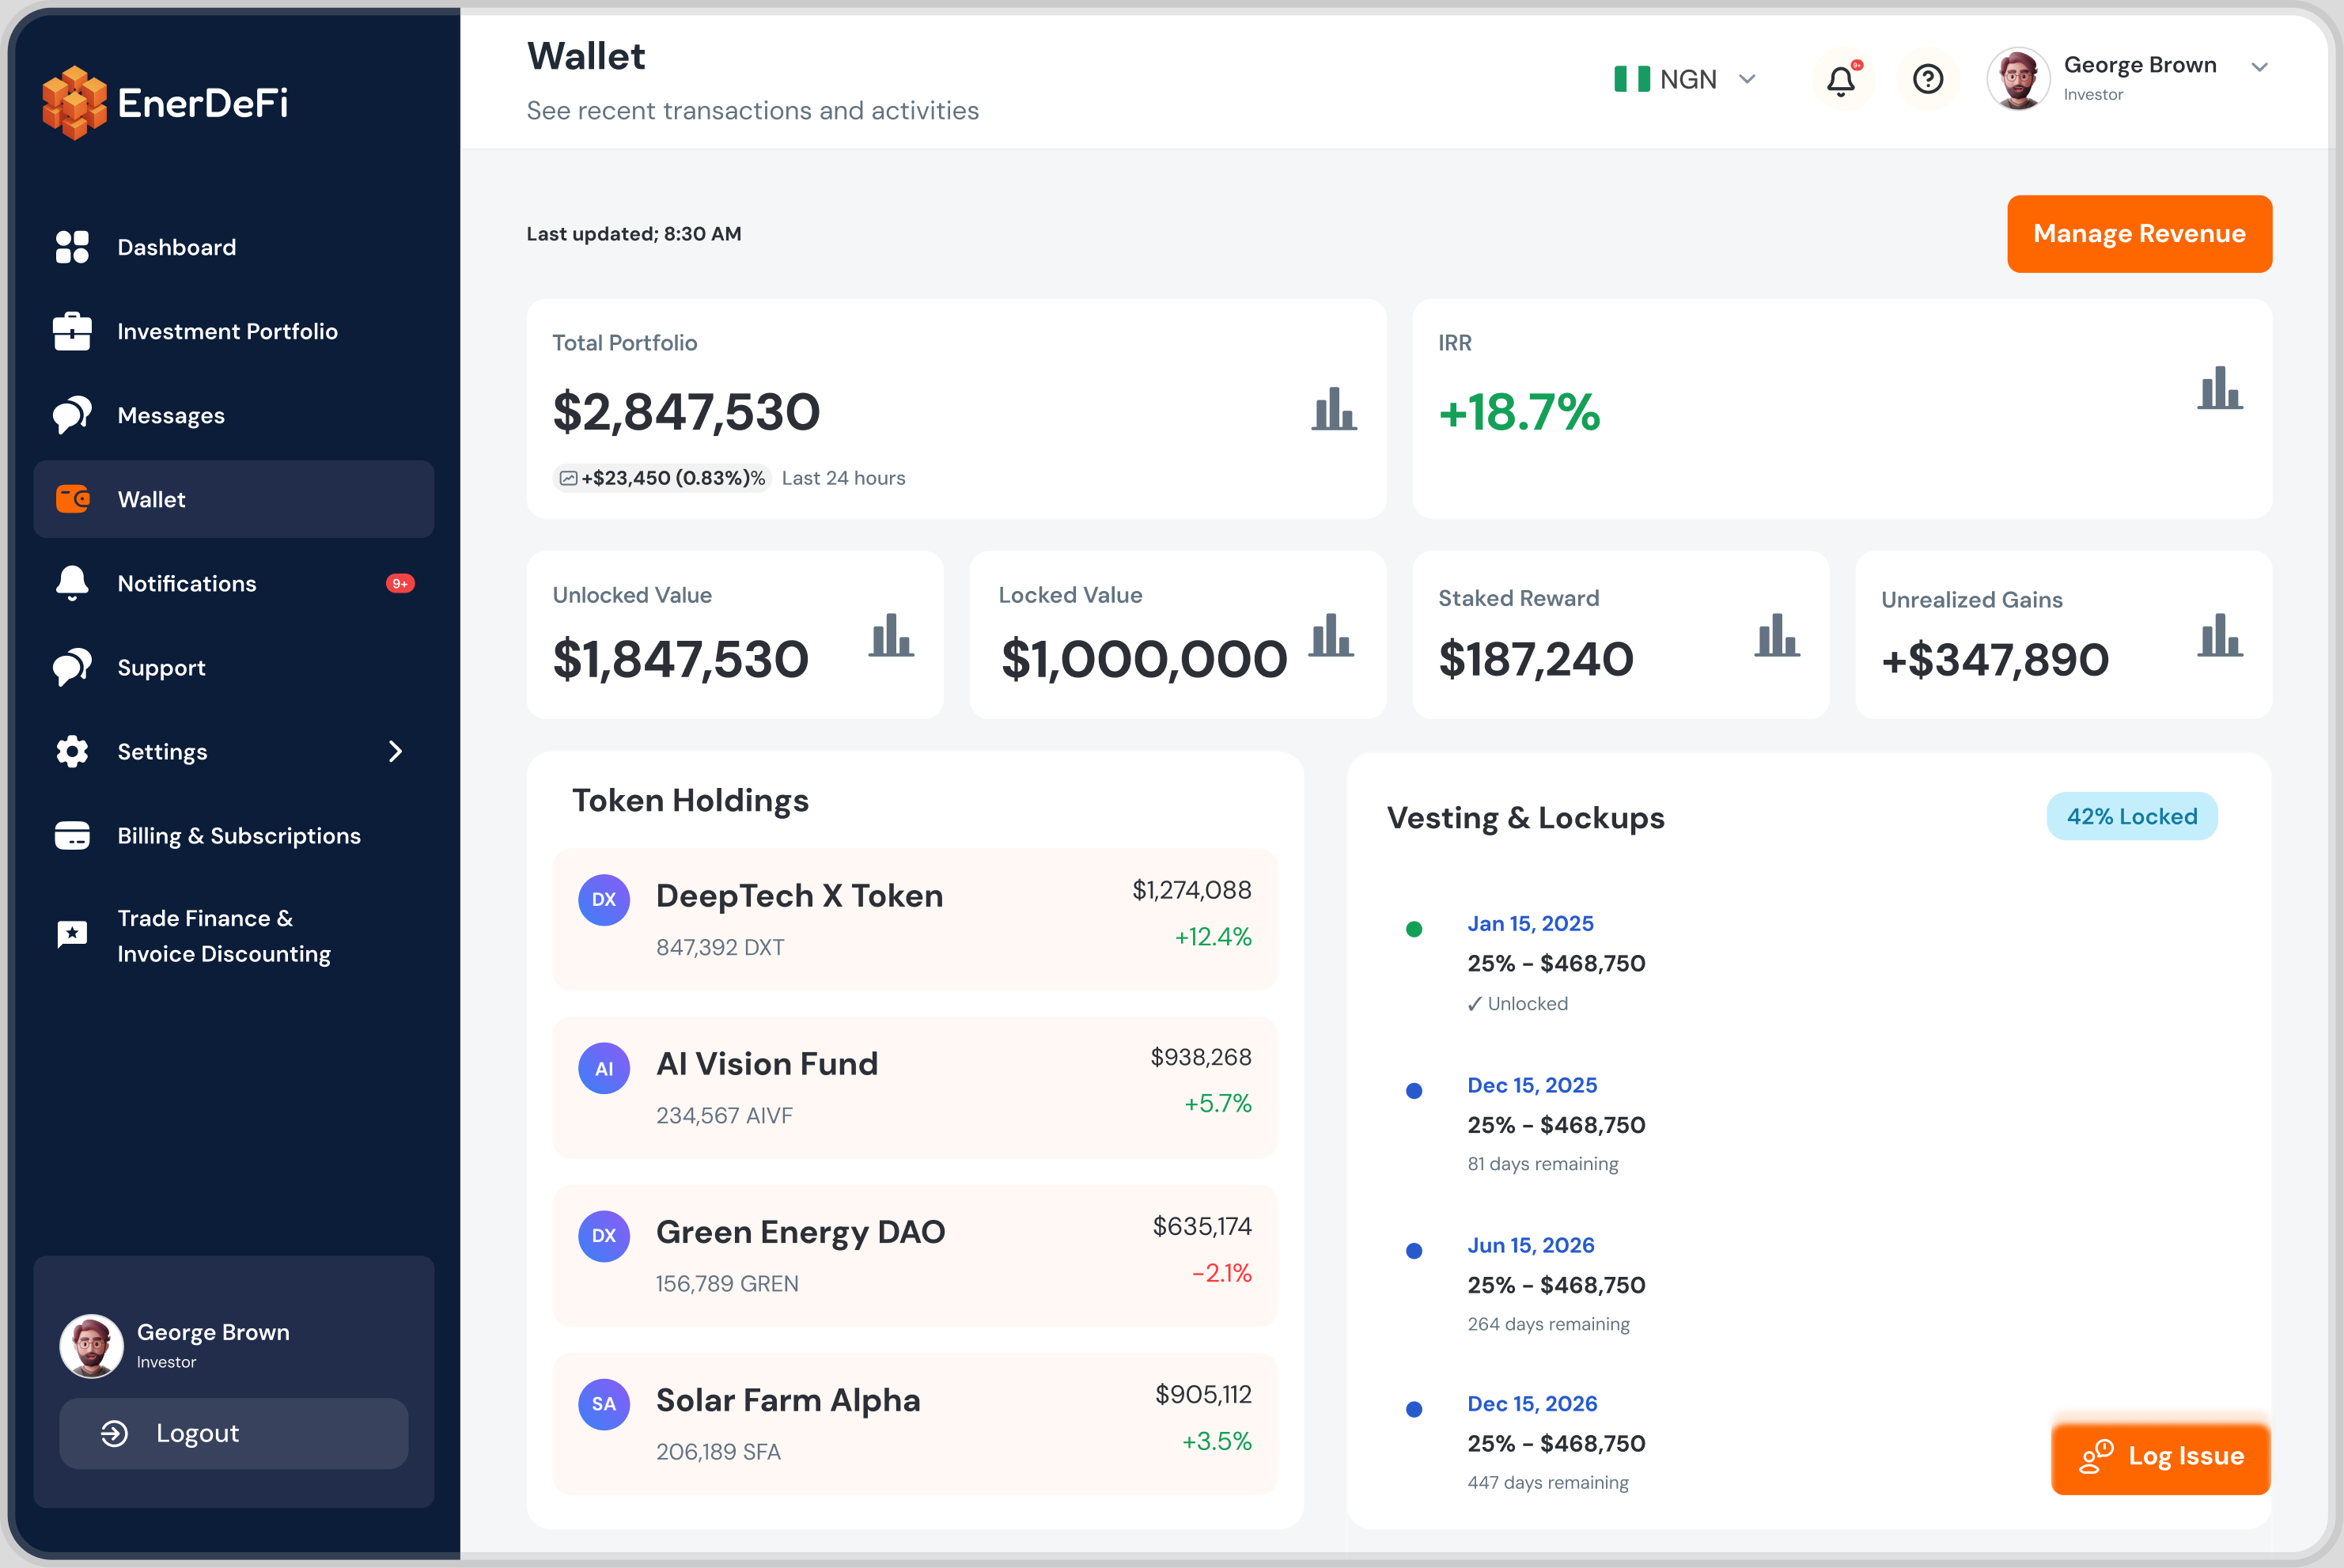Click the Jan 15, 2025 vesting date
The height and width of the screenshot is (1568, 2344).
1530,923
